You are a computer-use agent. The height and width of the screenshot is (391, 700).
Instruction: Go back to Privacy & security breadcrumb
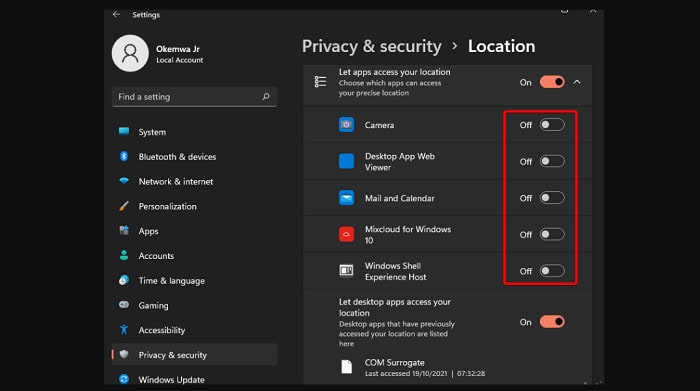371,46
